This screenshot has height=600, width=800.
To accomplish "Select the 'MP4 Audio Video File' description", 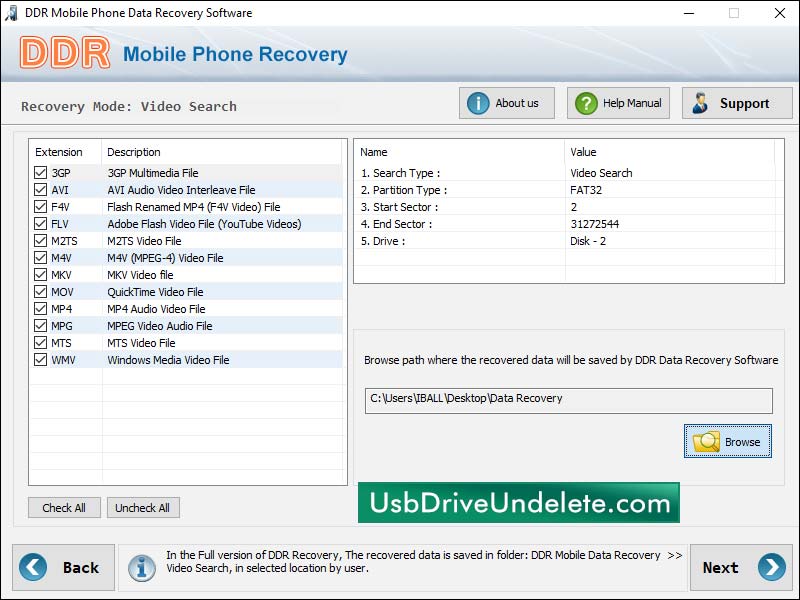I will coord(156,309).
